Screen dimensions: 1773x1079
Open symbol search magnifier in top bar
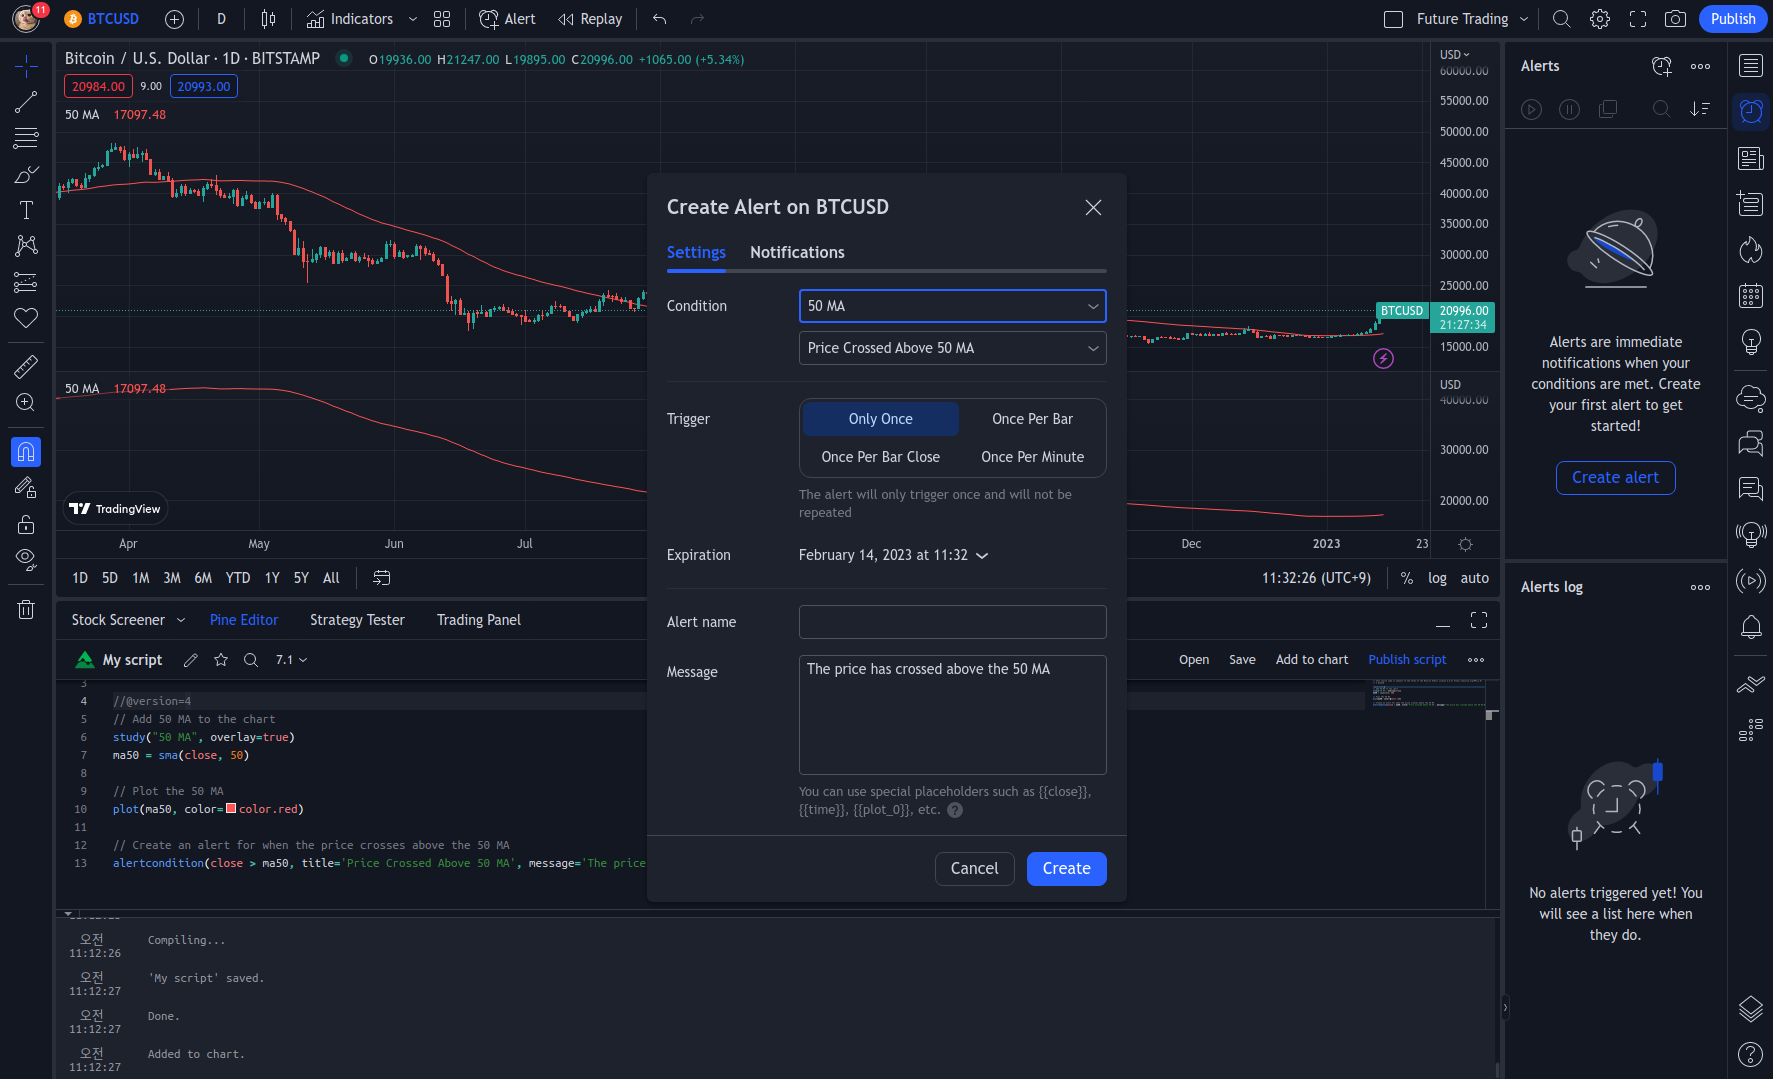1561,19
